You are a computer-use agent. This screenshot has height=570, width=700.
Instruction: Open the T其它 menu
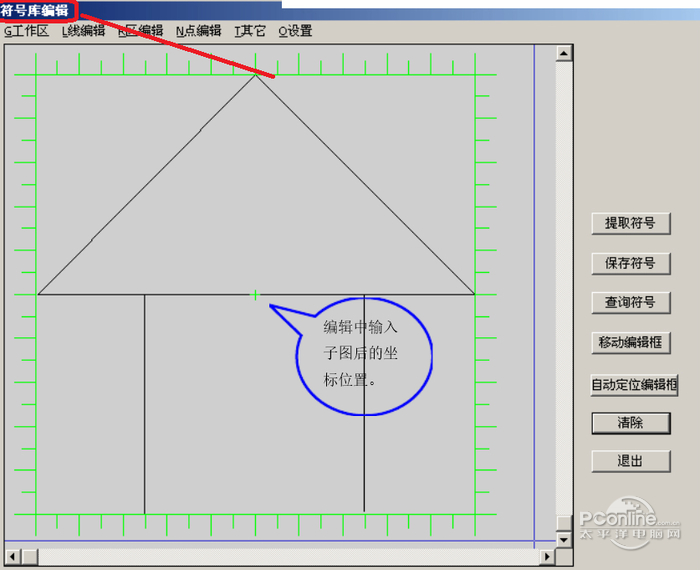pyautogui.click(x=249, y=31)
